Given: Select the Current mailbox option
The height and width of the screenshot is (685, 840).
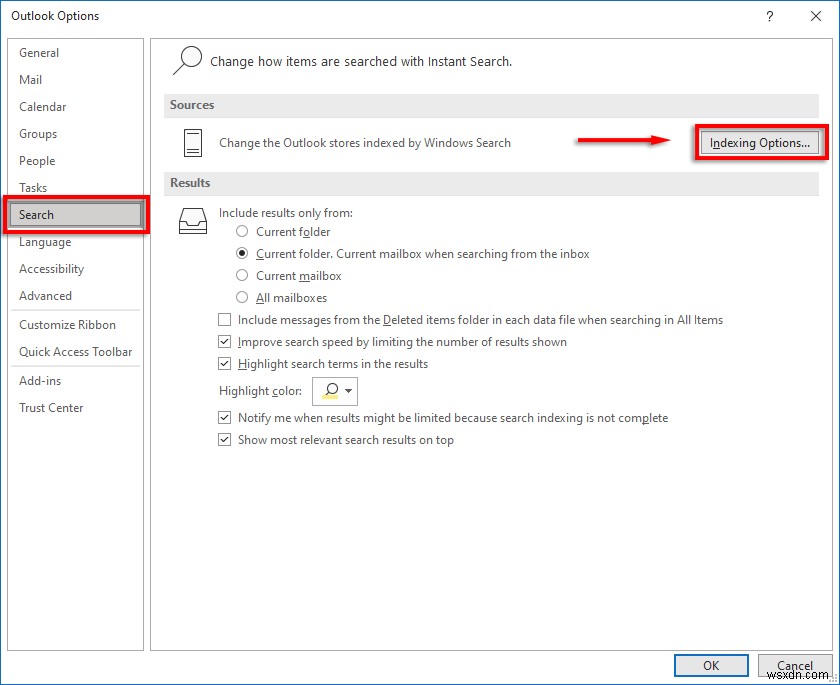Looking at the screenshot, I should pos(241,275).
